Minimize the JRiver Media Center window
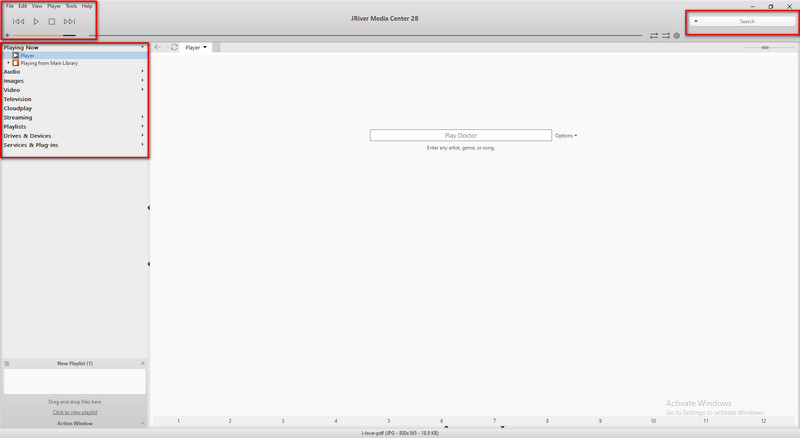 [x=753, y=7]
